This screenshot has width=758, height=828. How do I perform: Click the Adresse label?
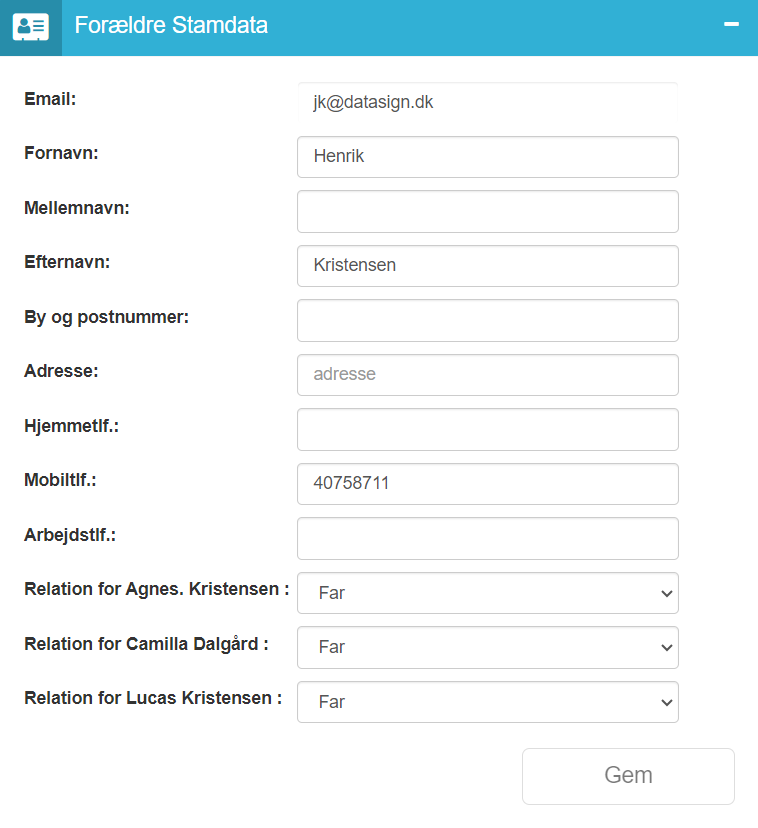(x=61, y=371)
